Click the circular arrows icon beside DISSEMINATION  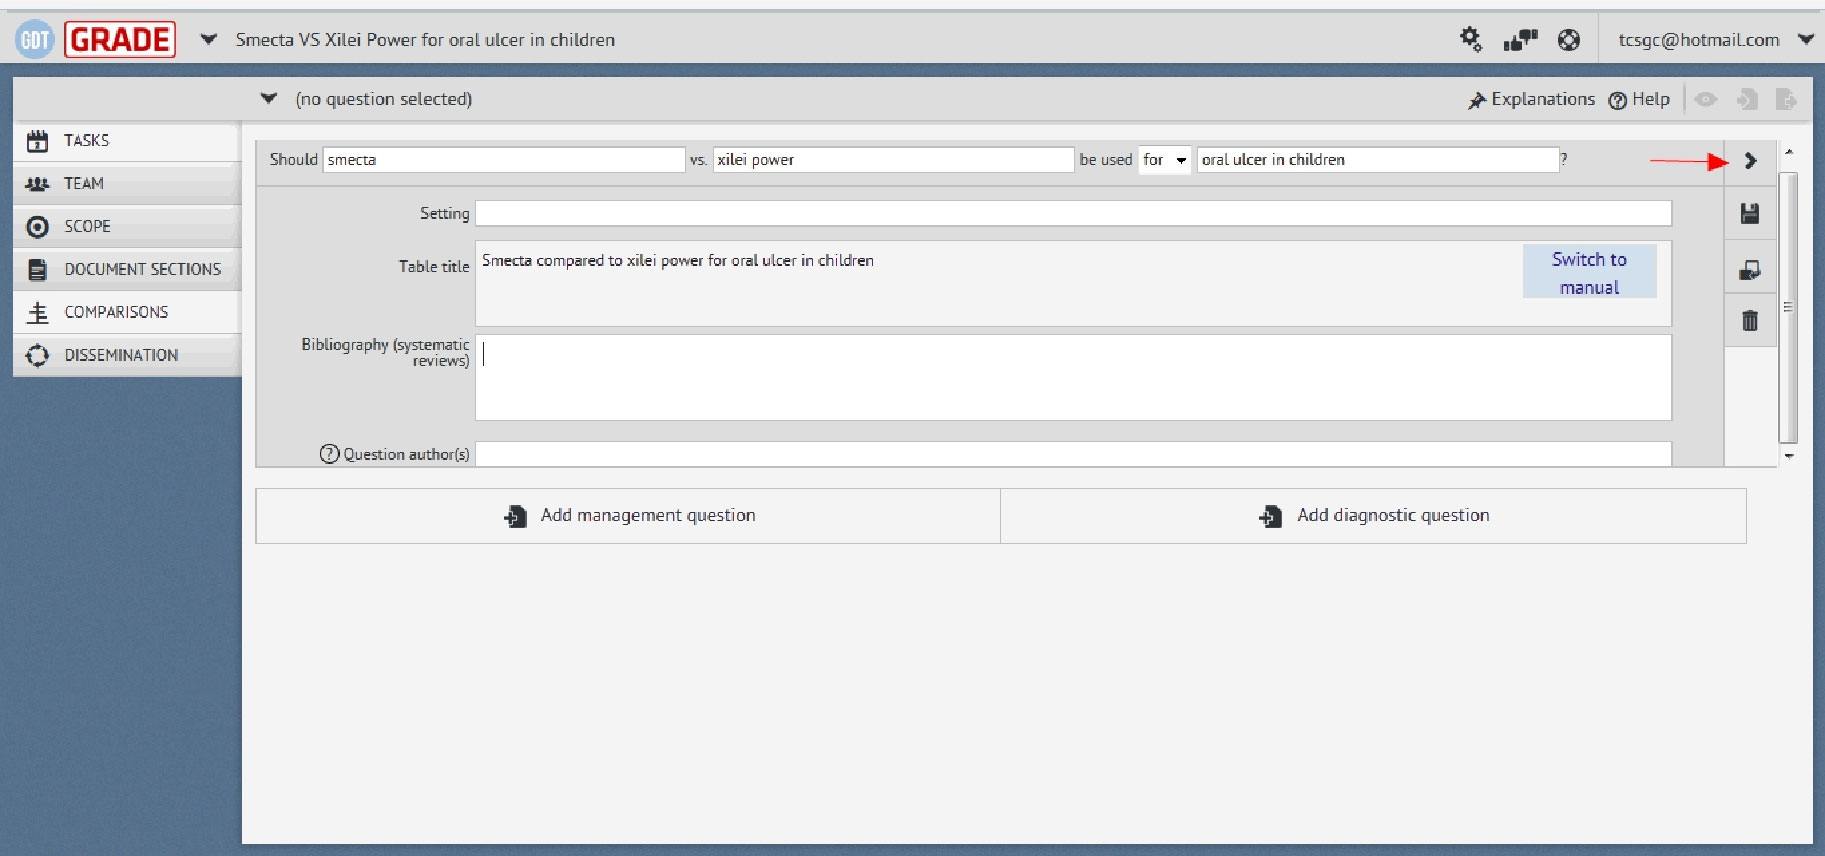coord(37,356)
